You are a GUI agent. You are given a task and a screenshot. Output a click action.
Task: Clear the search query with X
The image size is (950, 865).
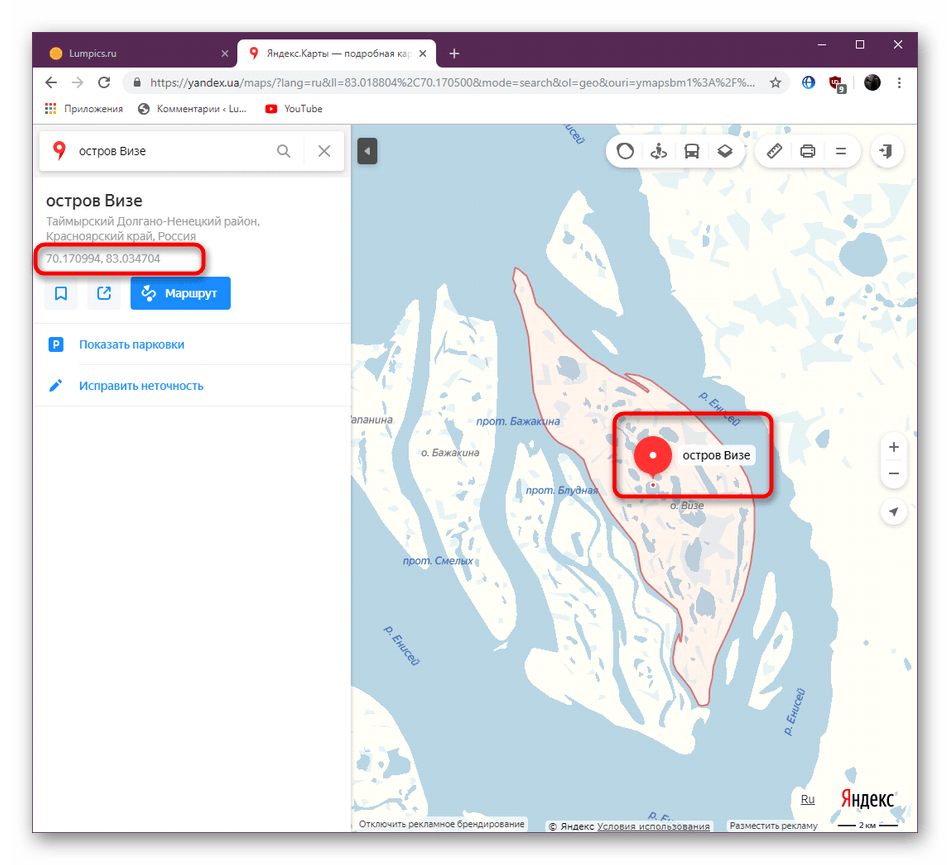pyautogui.click(x=324, y=151)
